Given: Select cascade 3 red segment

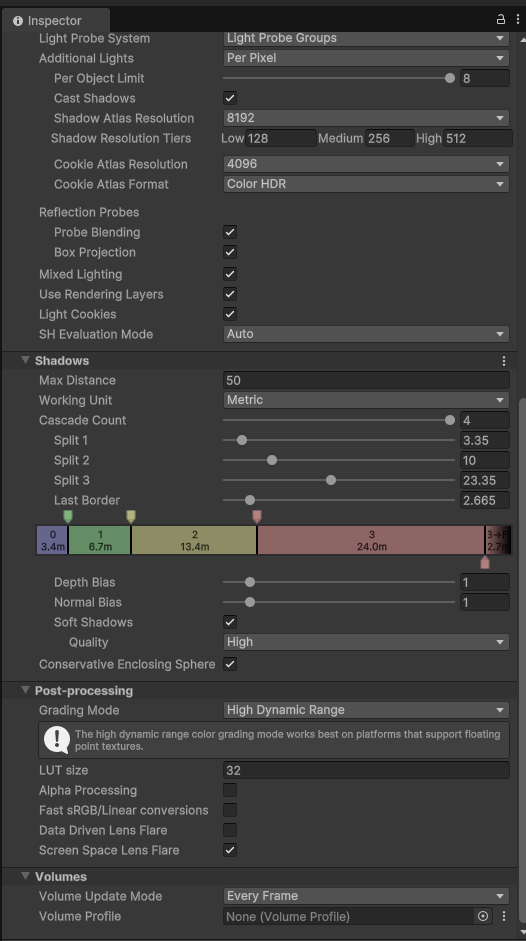Looking at the screenshot, I should (371, 540).
